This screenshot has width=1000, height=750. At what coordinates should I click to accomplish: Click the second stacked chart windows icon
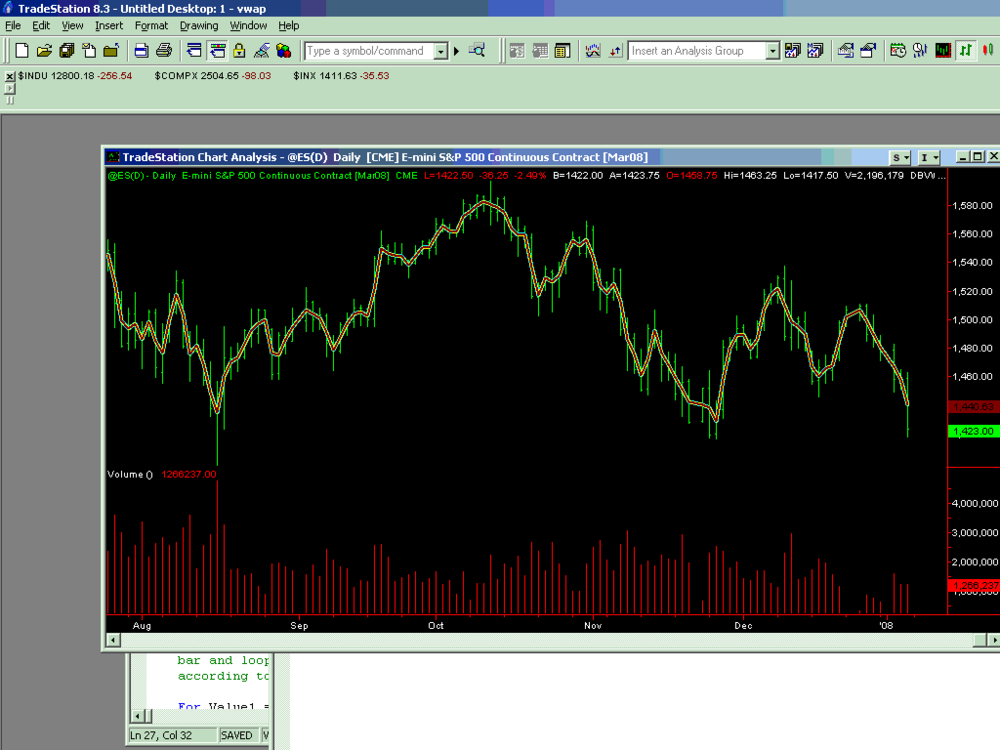pyautogui.click(x=815, y=51)
